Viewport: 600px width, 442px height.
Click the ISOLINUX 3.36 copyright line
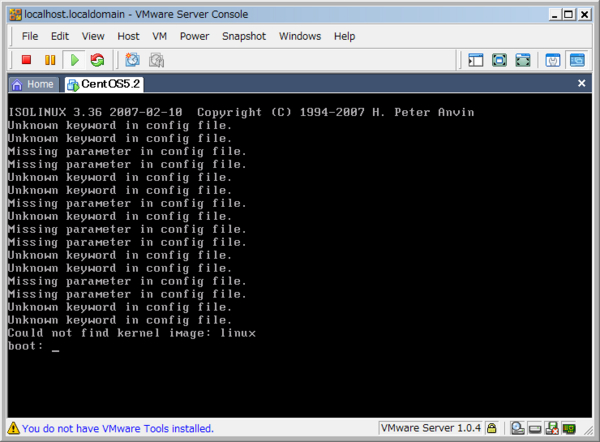click(x=241, y=112)
